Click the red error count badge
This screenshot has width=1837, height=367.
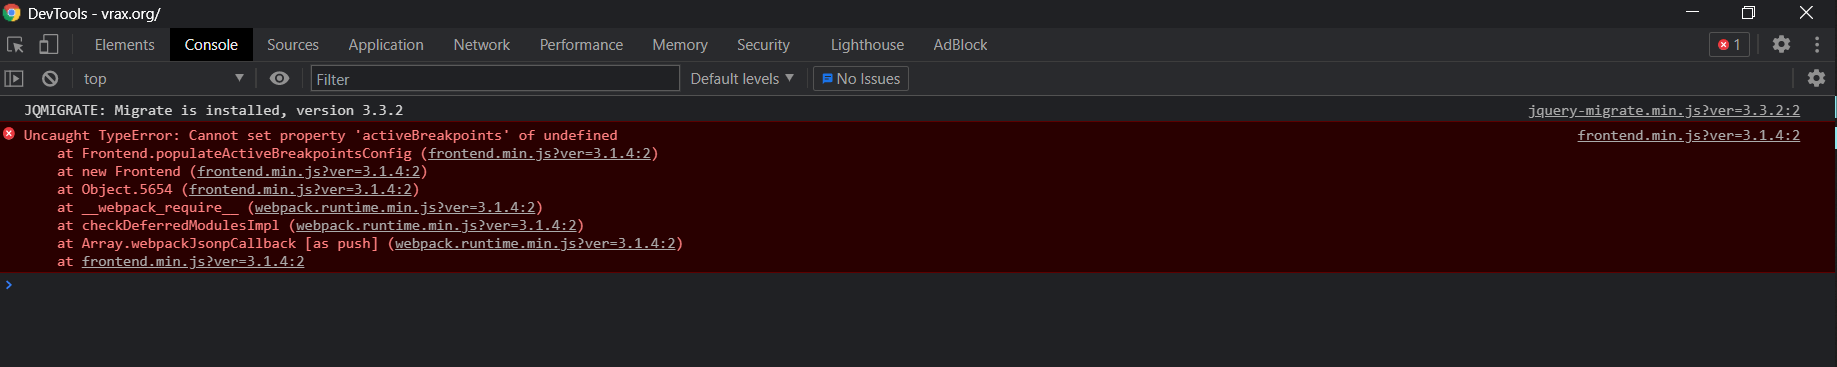[1729, 45]
